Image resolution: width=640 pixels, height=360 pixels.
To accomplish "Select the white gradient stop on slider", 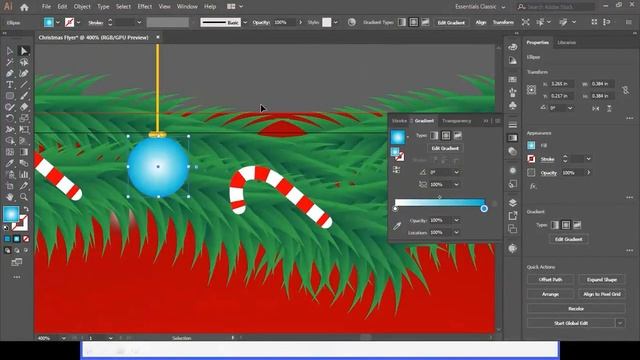I will pos(395,209).
